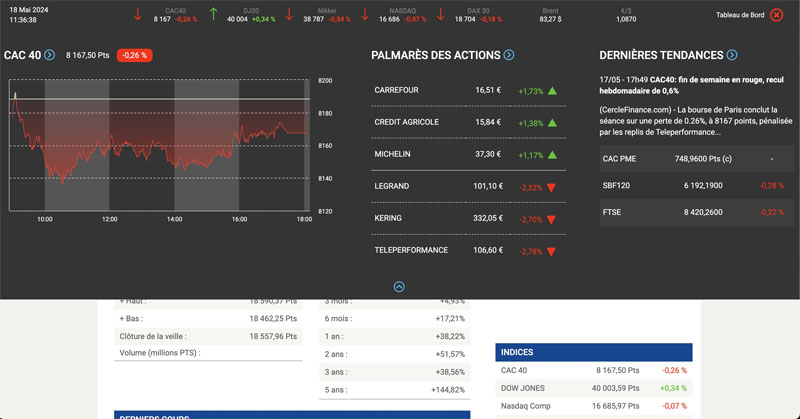Click NASDAQ red down arrow in ticker
This screenshot has height=419, width=800.
[365, 14]
